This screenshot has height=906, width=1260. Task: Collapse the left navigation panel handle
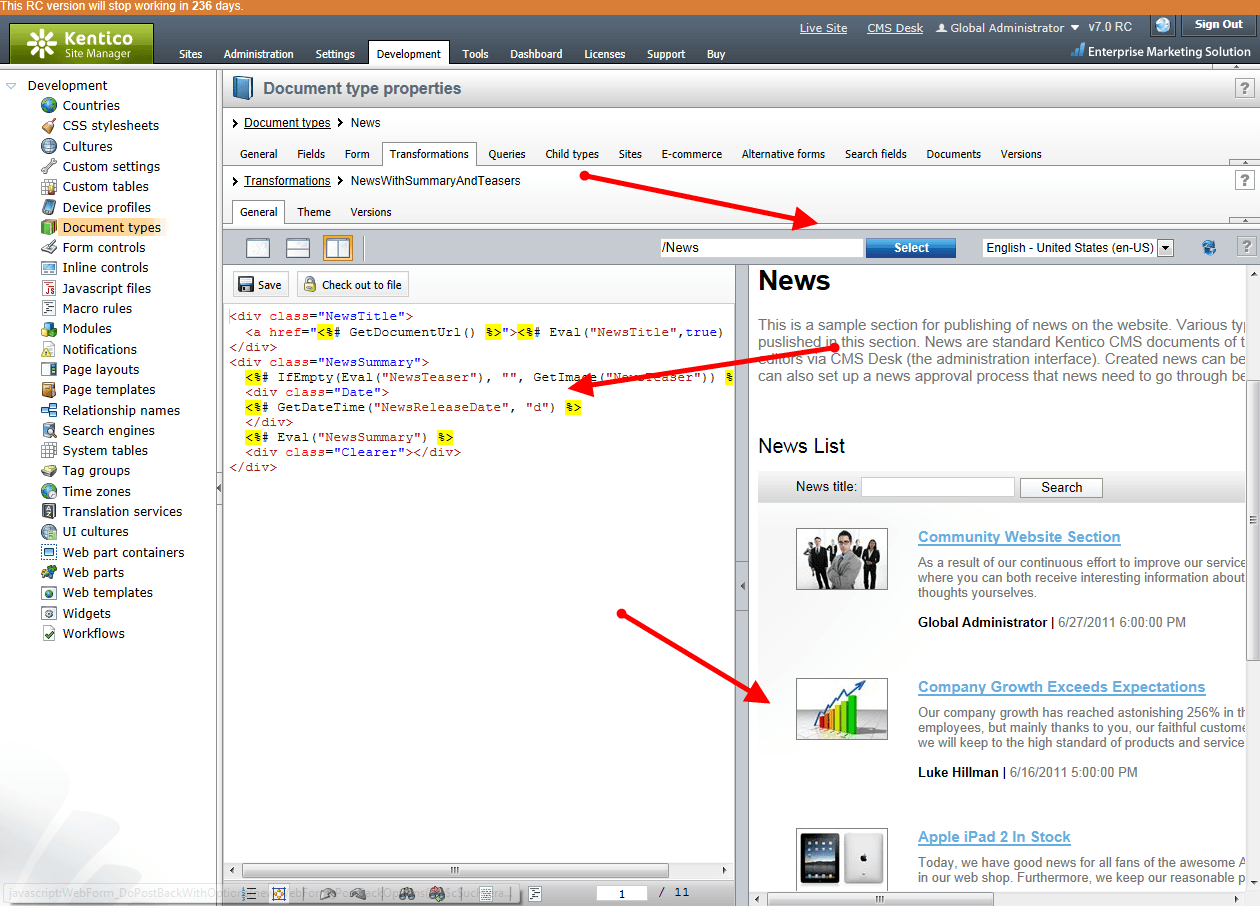tap(219, 488)
